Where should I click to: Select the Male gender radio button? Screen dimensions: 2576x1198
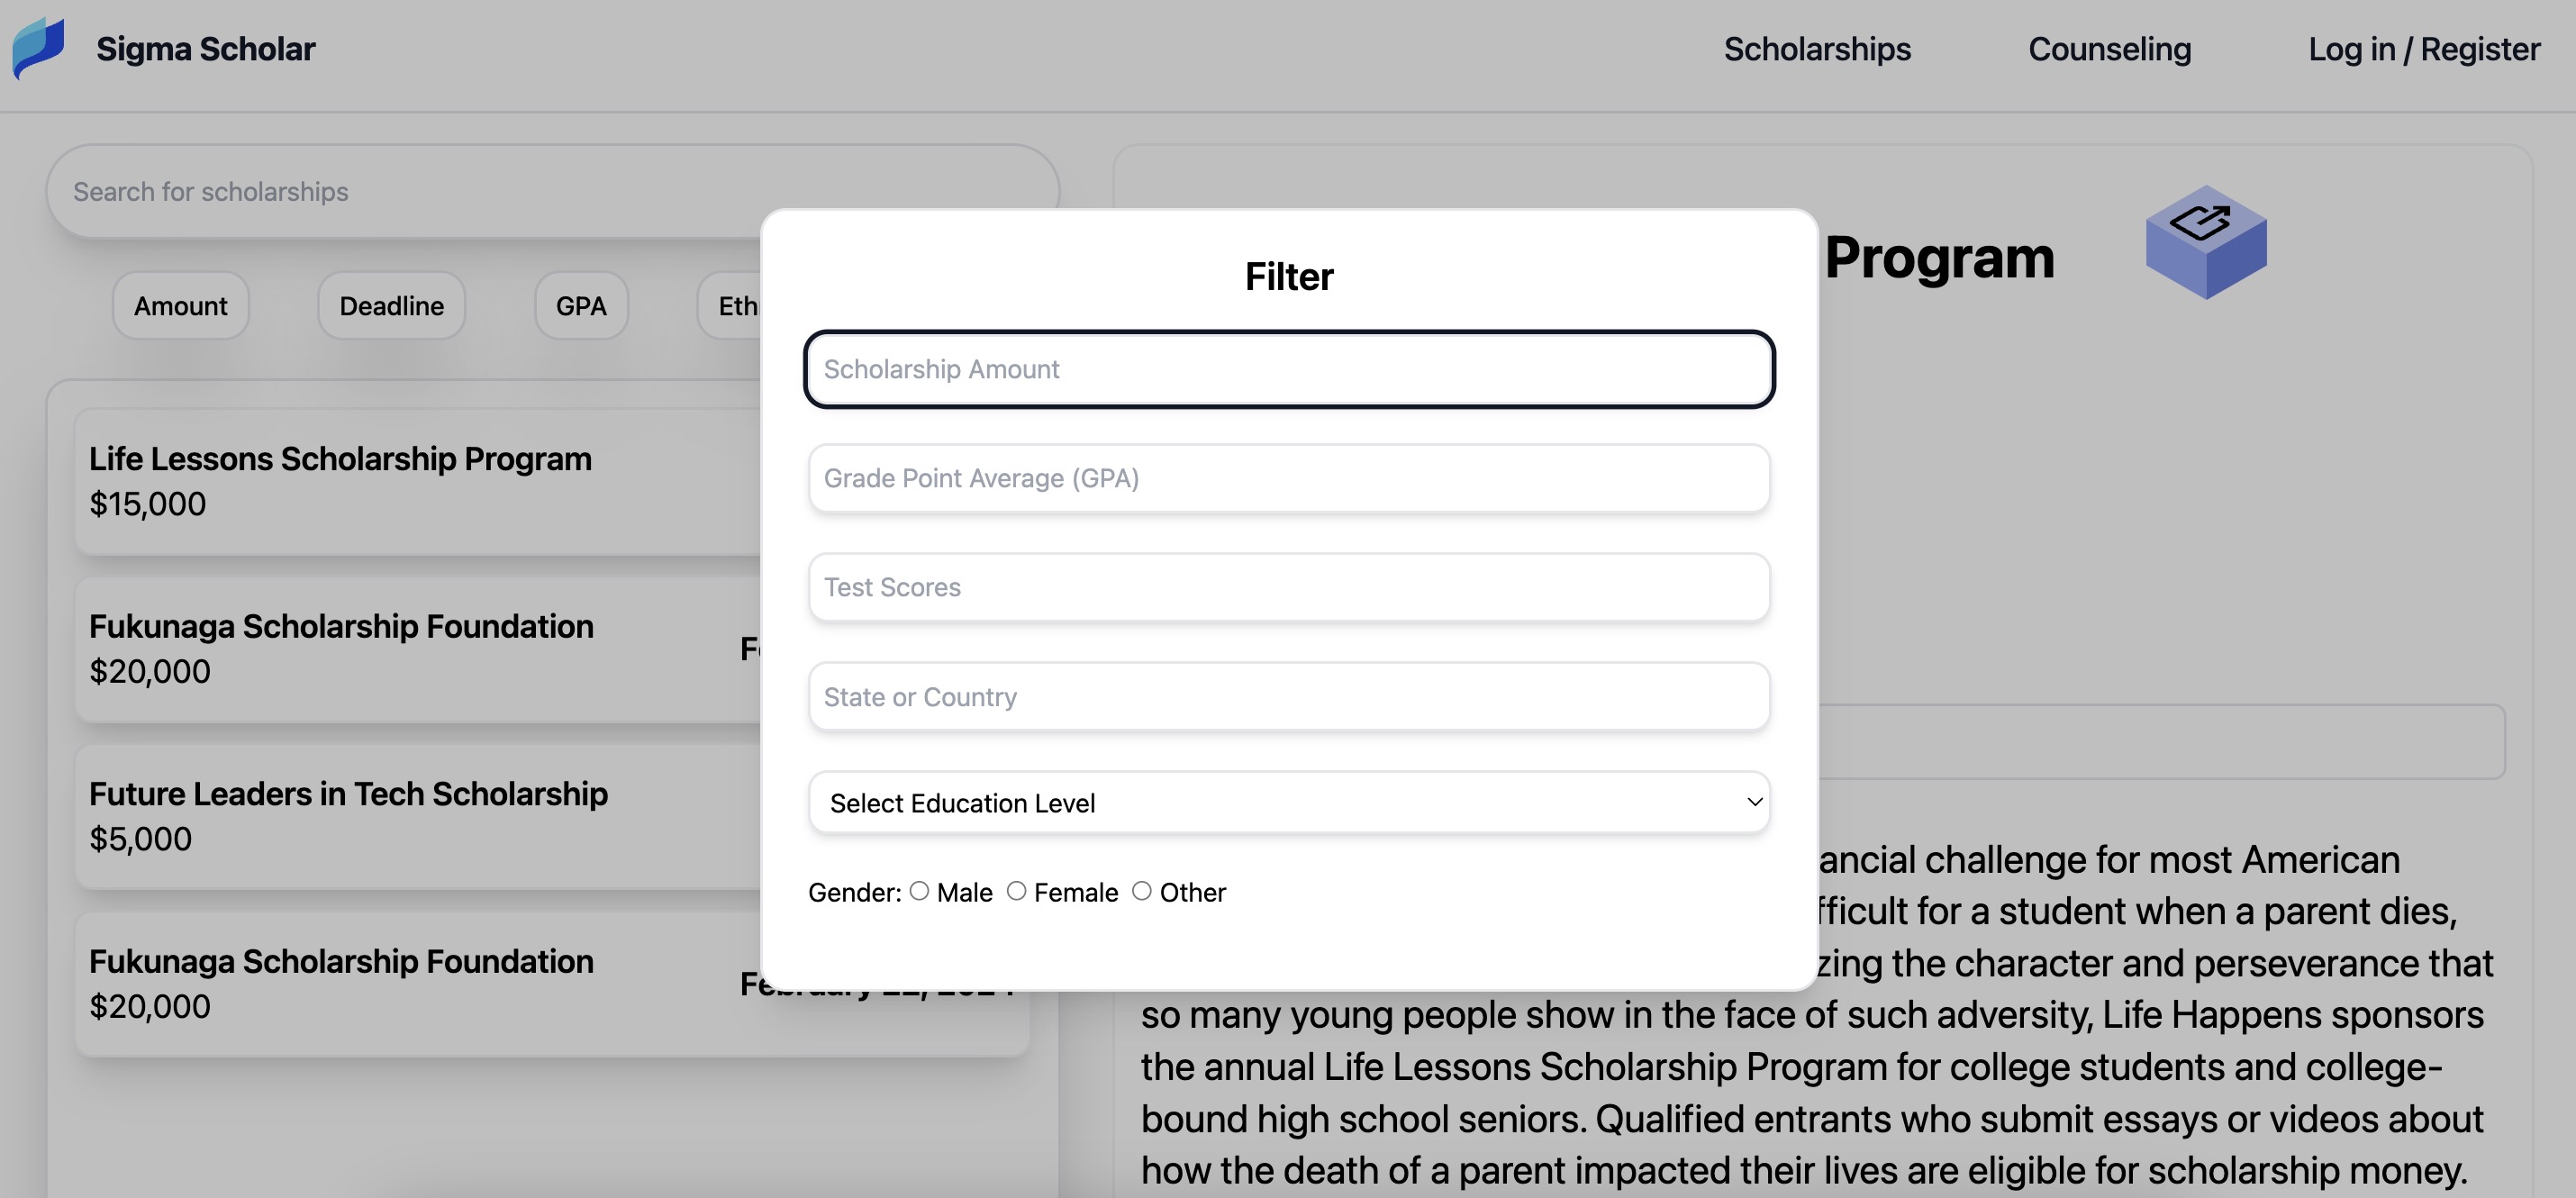918,890
